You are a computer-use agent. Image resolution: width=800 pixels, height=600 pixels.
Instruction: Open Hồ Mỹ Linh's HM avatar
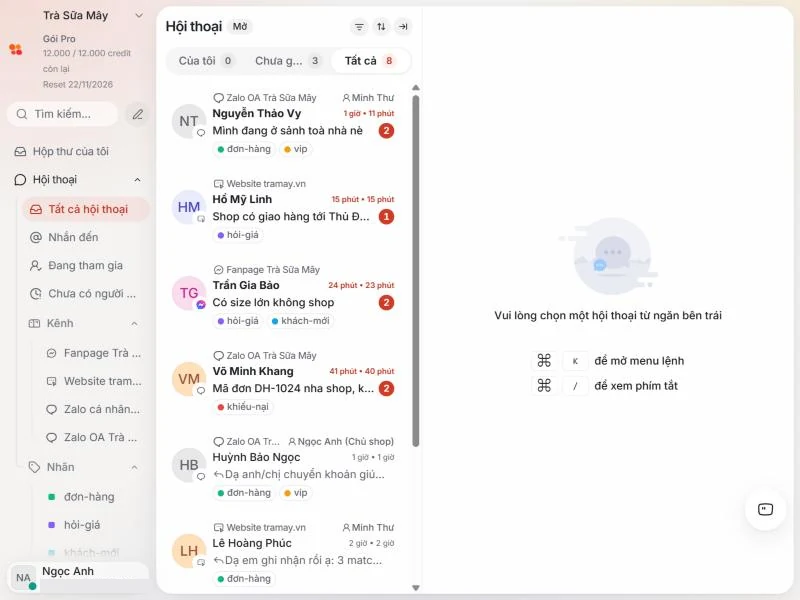pyautogui.click(x=189, y=207)
